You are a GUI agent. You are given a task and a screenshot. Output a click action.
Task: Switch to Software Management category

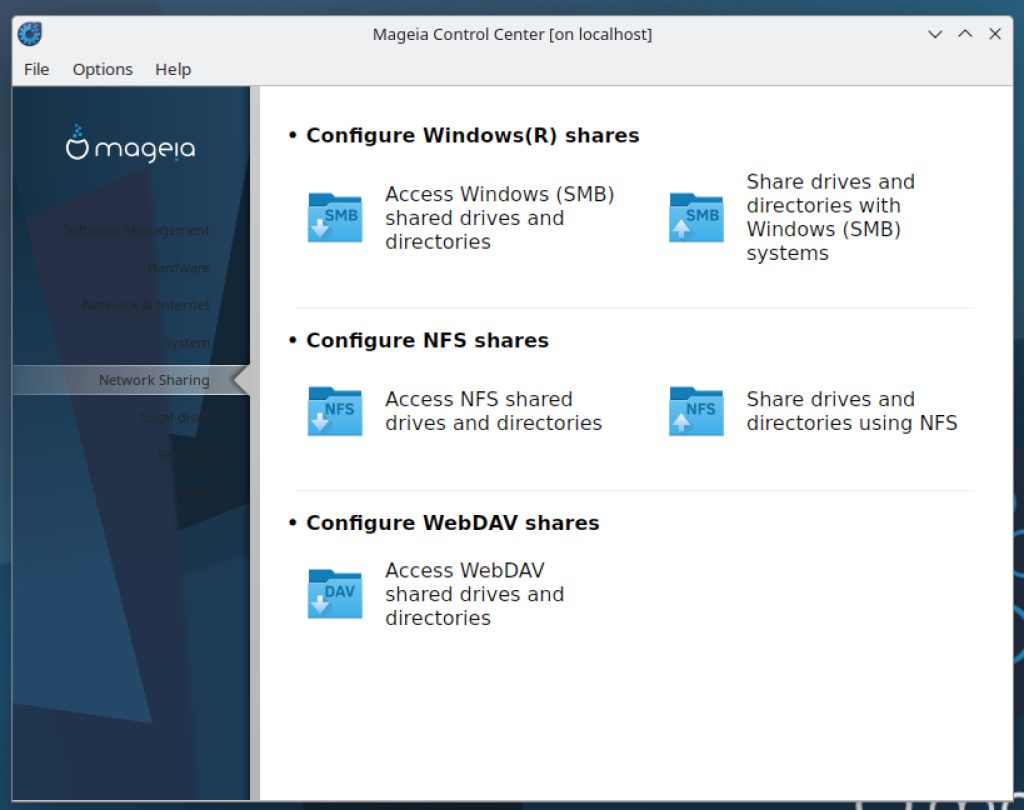point(136,230)
